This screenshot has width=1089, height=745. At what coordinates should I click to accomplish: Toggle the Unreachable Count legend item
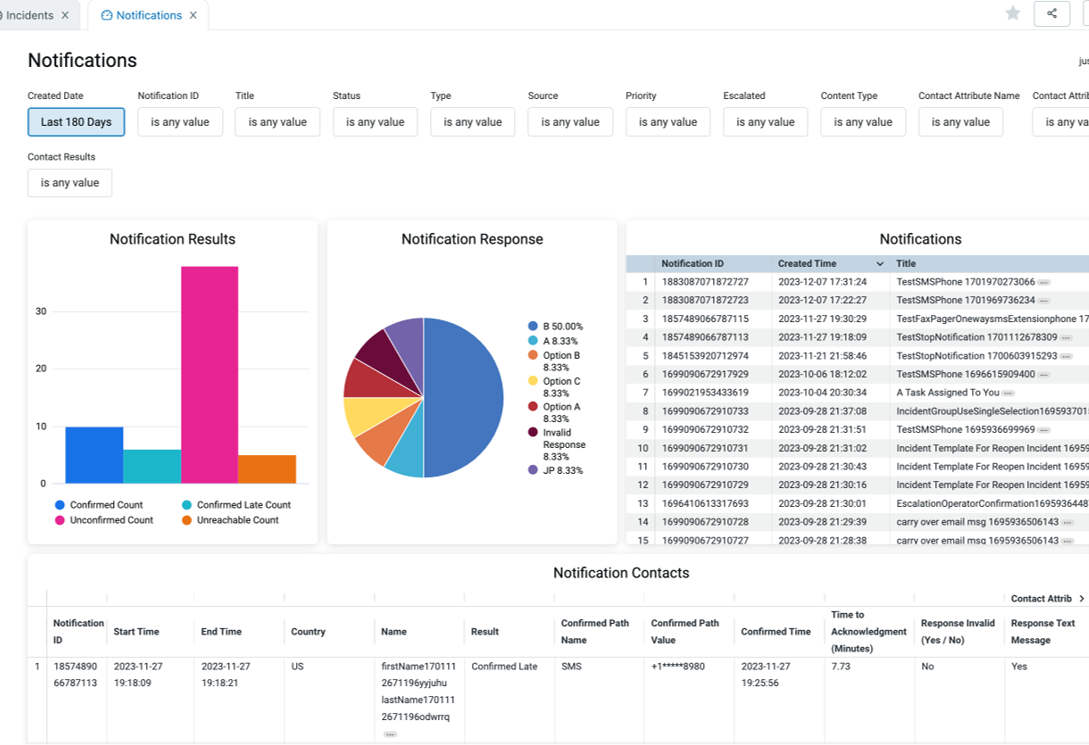pyautogui.click(x=231, y=520)
